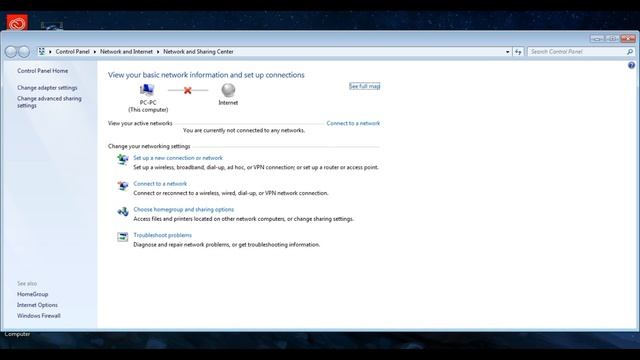Open Control Panel Home

pyautogui.click(x=42, y=71)
